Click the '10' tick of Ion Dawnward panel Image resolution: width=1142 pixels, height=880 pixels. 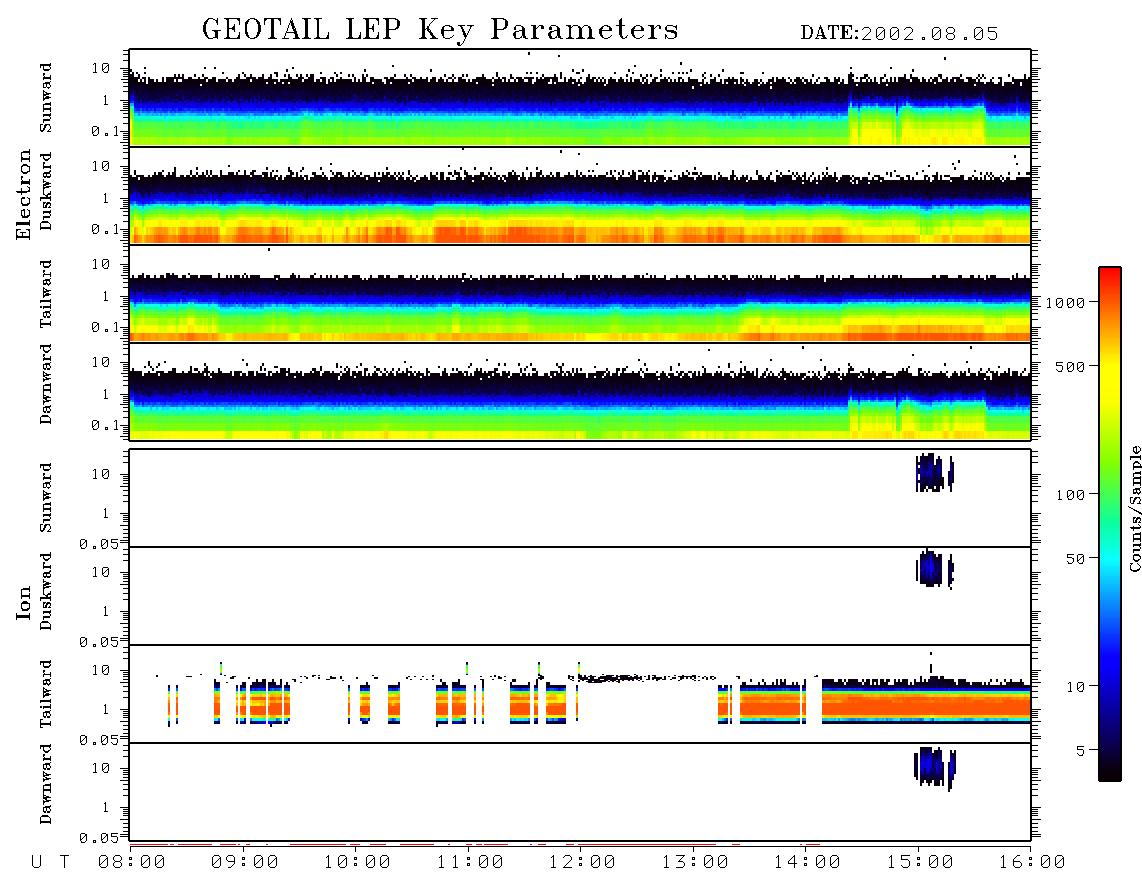click(x=101, y=769)
